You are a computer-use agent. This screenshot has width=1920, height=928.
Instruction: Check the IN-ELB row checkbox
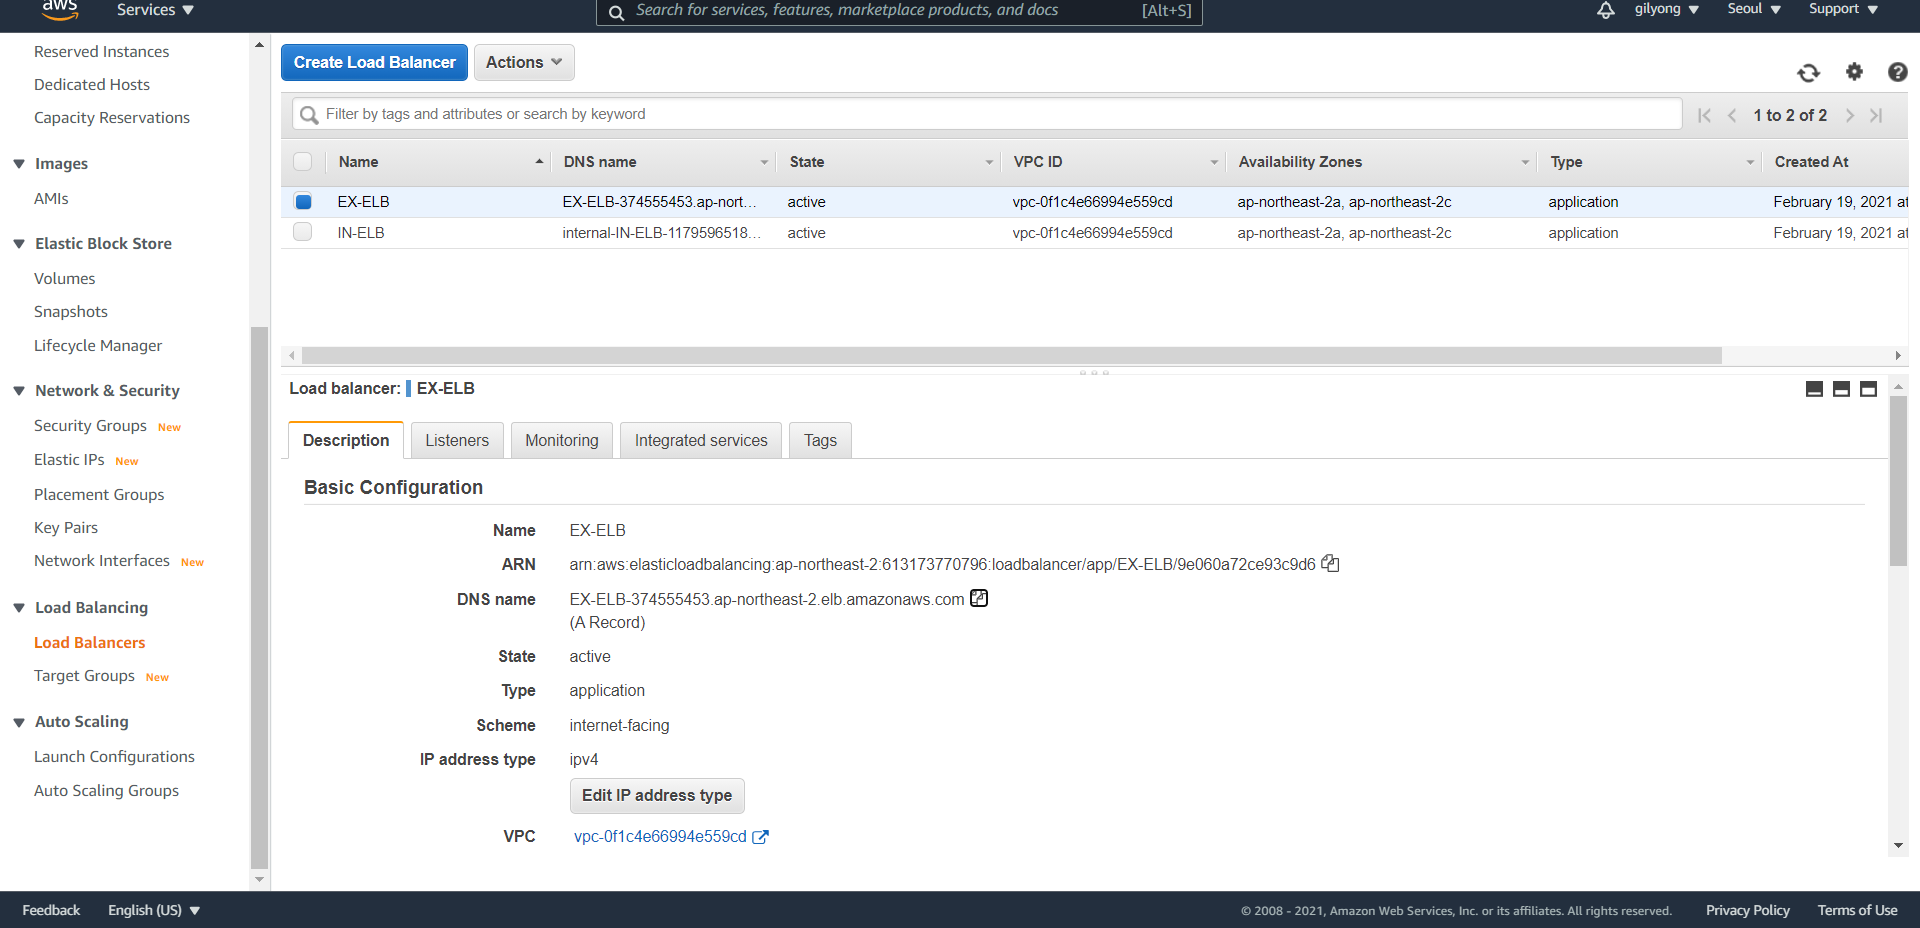[303, 232]
